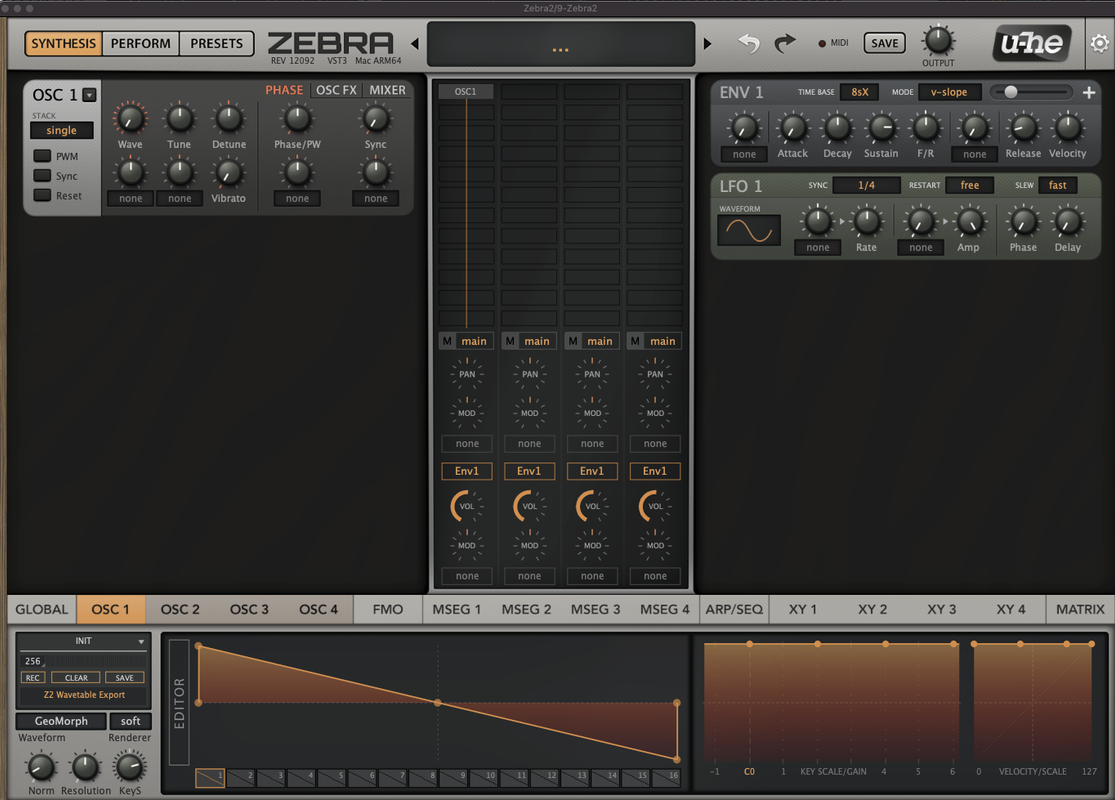
Task: Switch to the PERFORM page
Action: coord(141,43)
